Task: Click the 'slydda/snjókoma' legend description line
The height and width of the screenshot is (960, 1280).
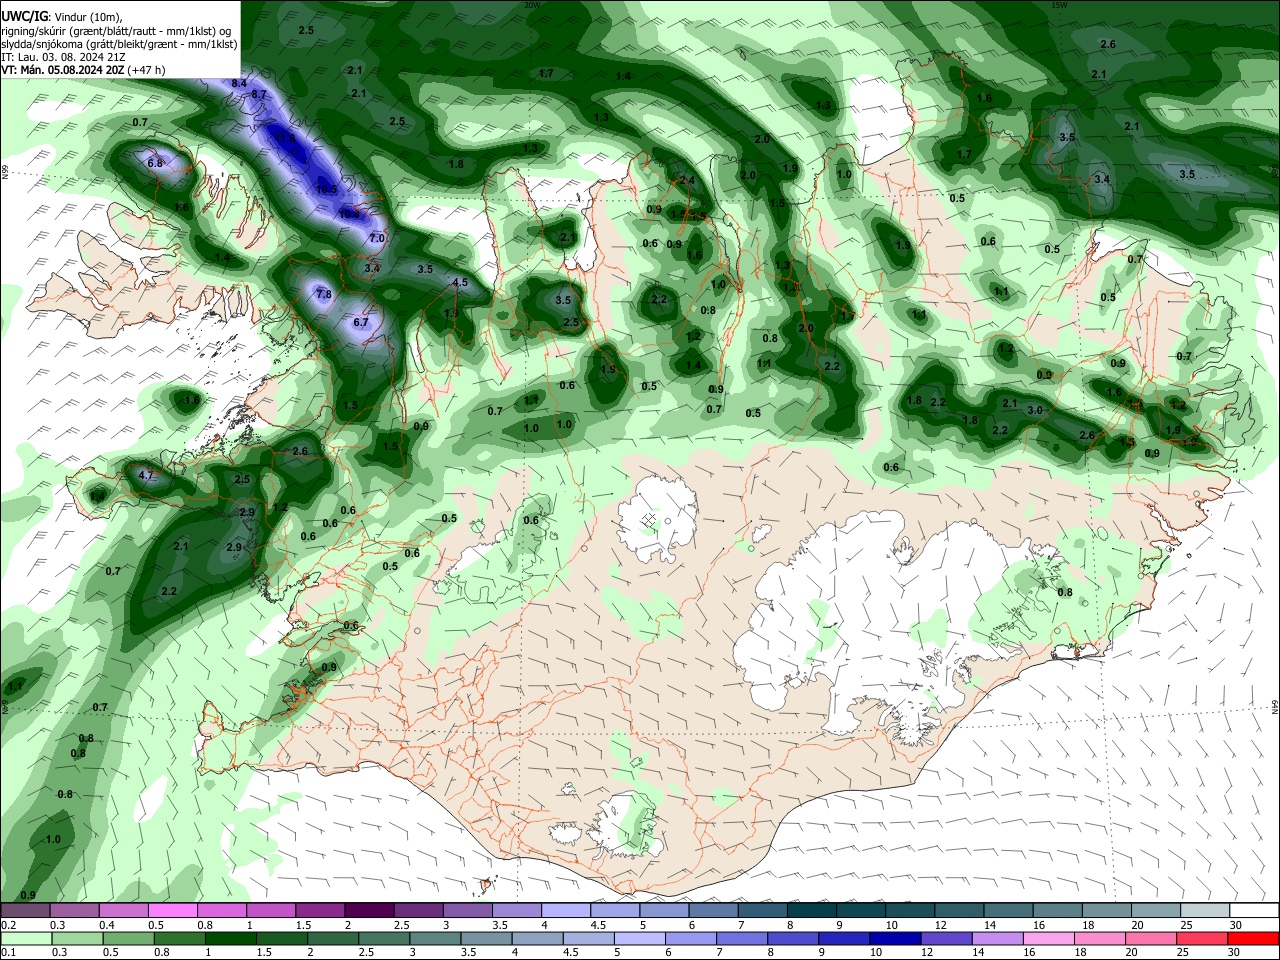Action: (119, 44)
